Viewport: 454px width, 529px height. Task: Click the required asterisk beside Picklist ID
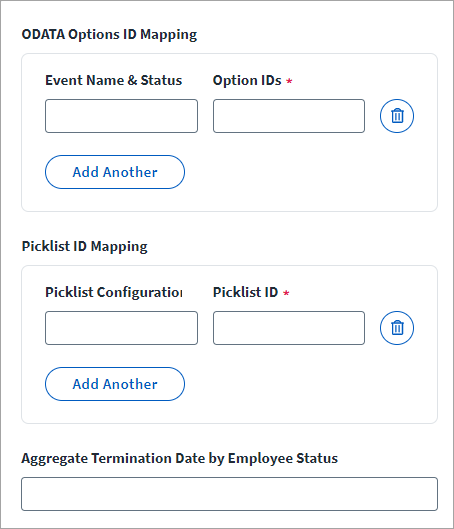click(286, 293)
